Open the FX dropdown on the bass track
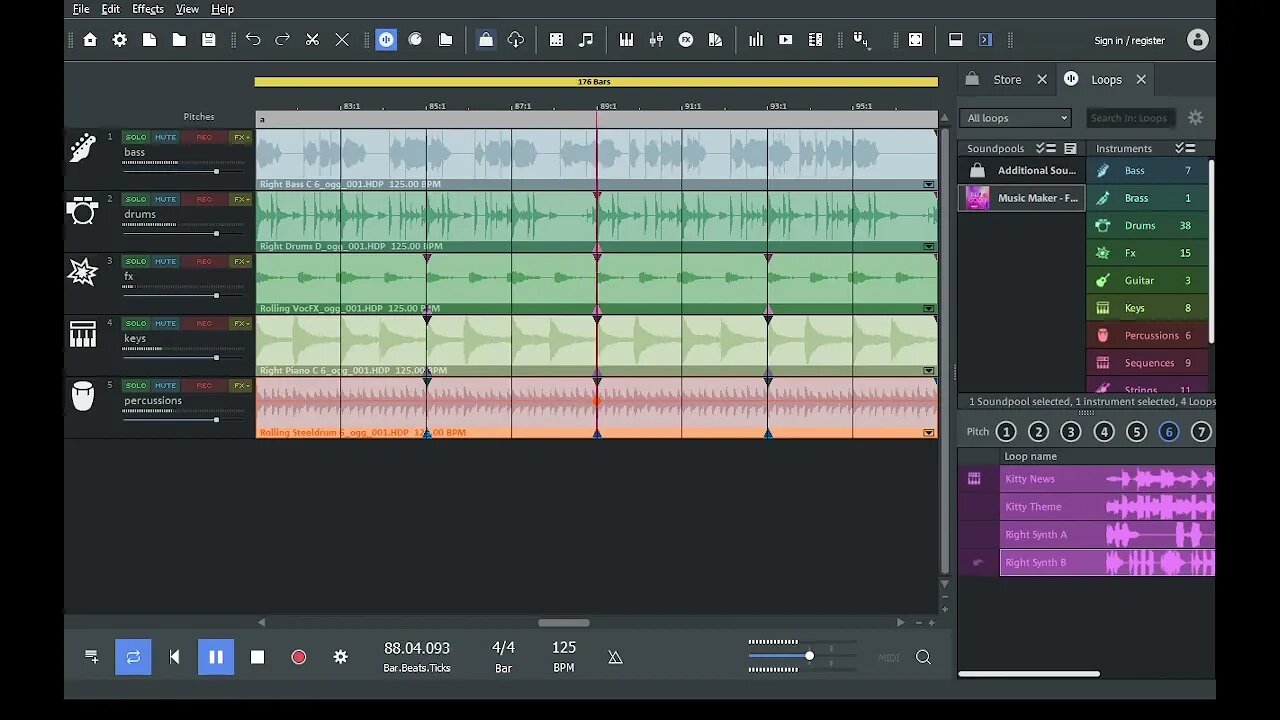The height and width of the screenshot is (720, 1280). click(241, 137)
